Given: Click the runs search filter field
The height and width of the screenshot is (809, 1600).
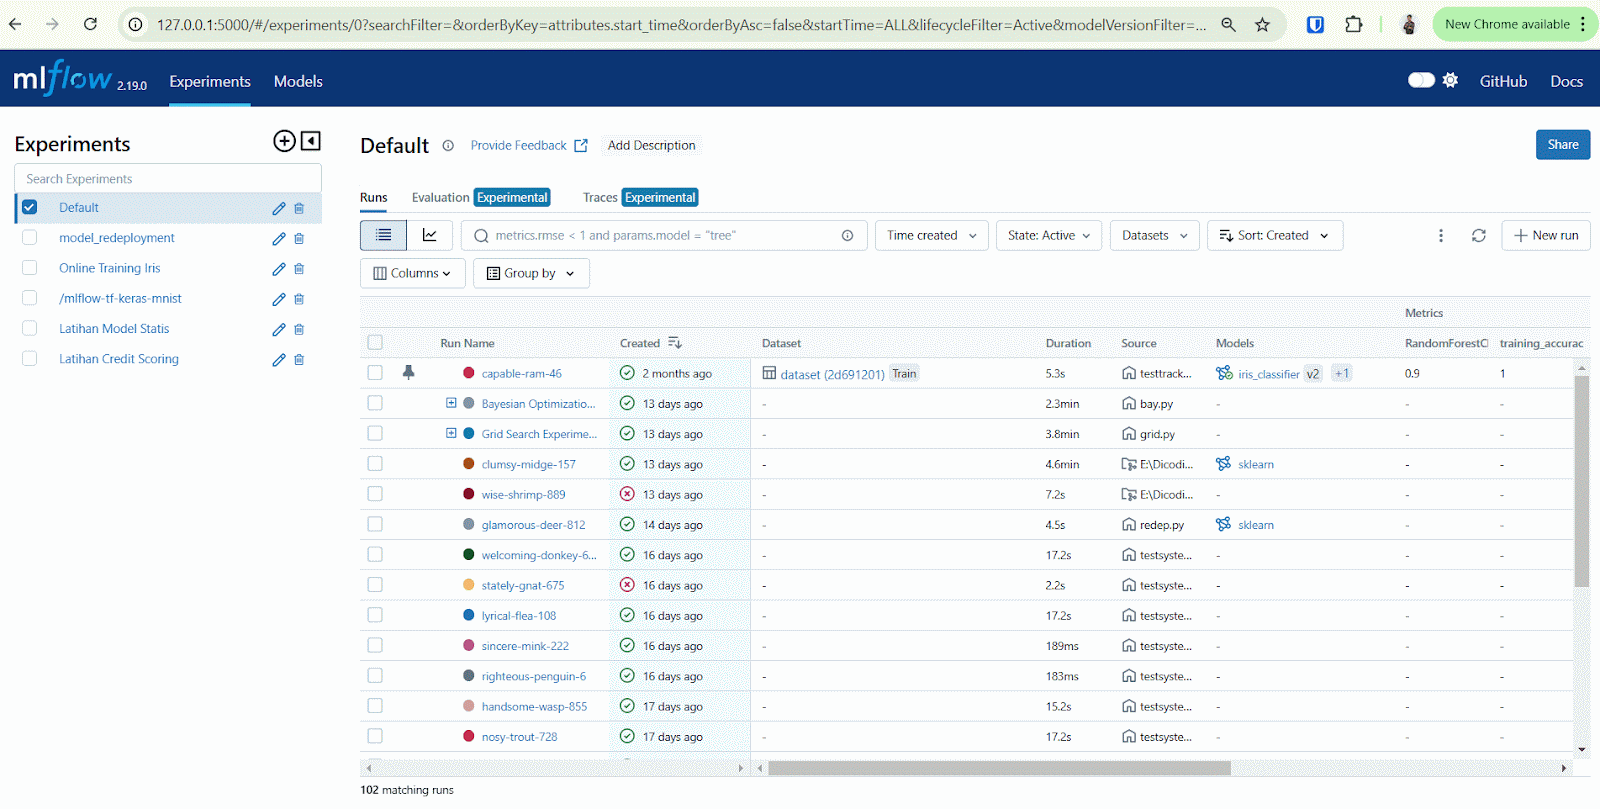Looking at the screenshot, I should pos(660,235).
